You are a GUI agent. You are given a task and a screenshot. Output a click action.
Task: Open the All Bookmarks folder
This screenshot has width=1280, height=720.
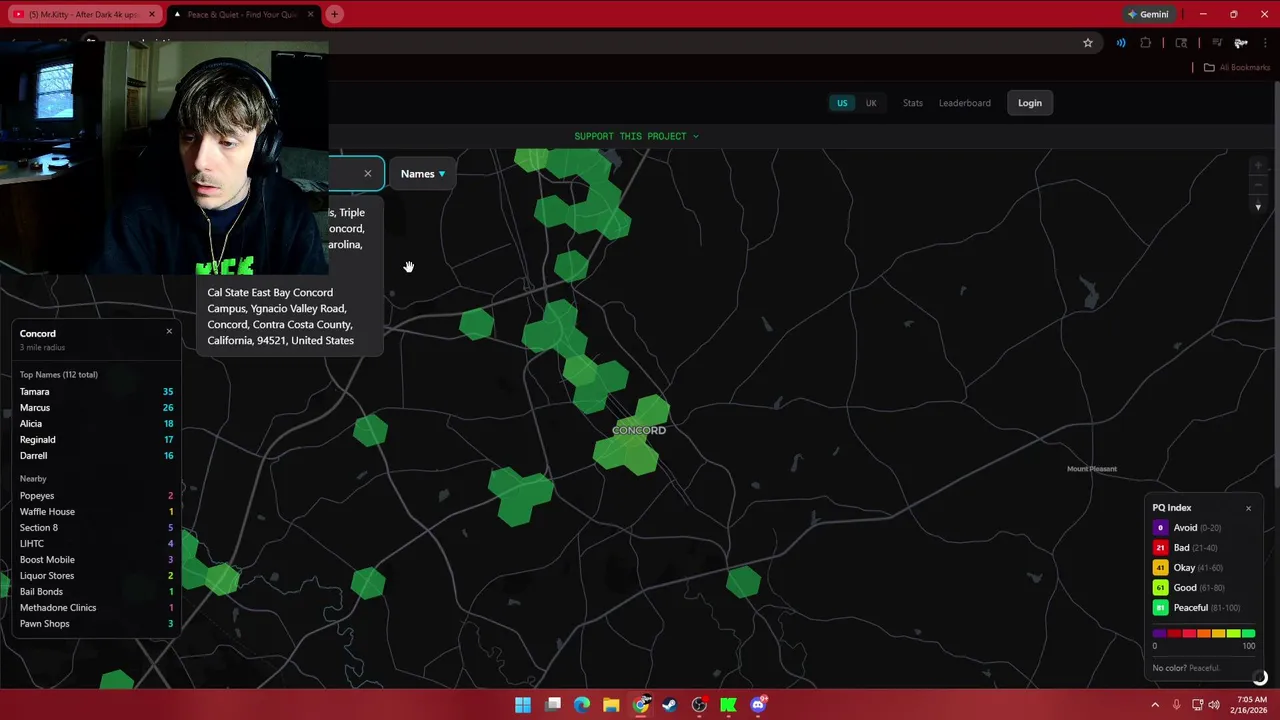coord(1236,67)
